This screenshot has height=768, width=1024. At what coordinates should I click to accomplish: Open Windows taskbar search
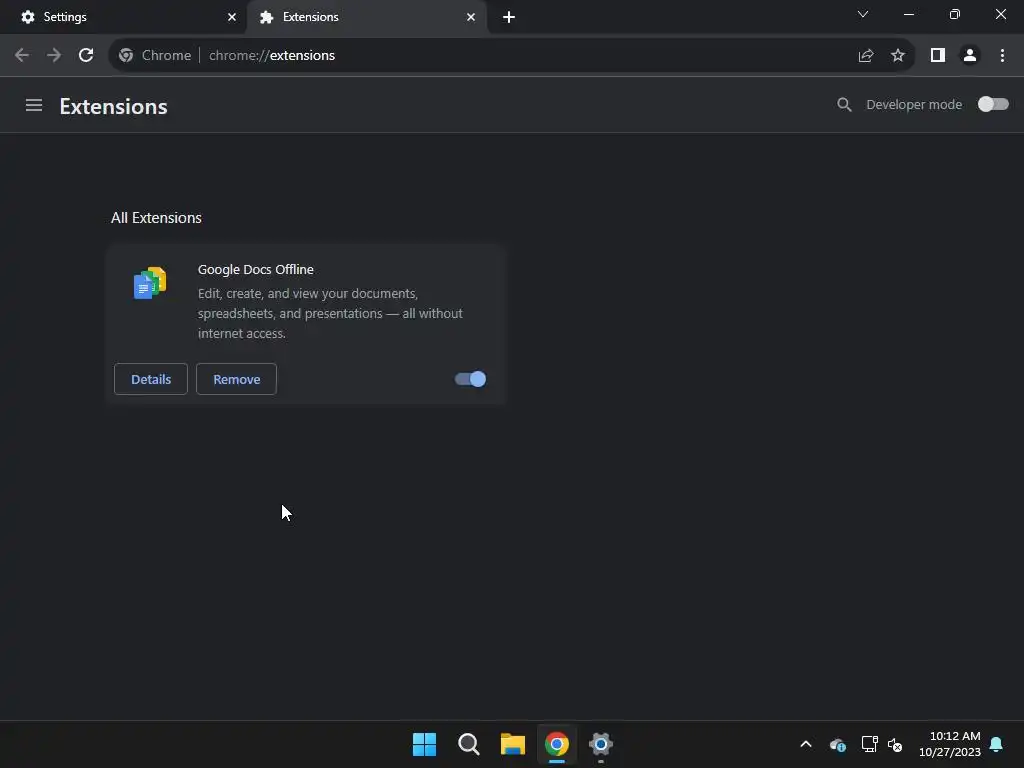pos(469,744)
